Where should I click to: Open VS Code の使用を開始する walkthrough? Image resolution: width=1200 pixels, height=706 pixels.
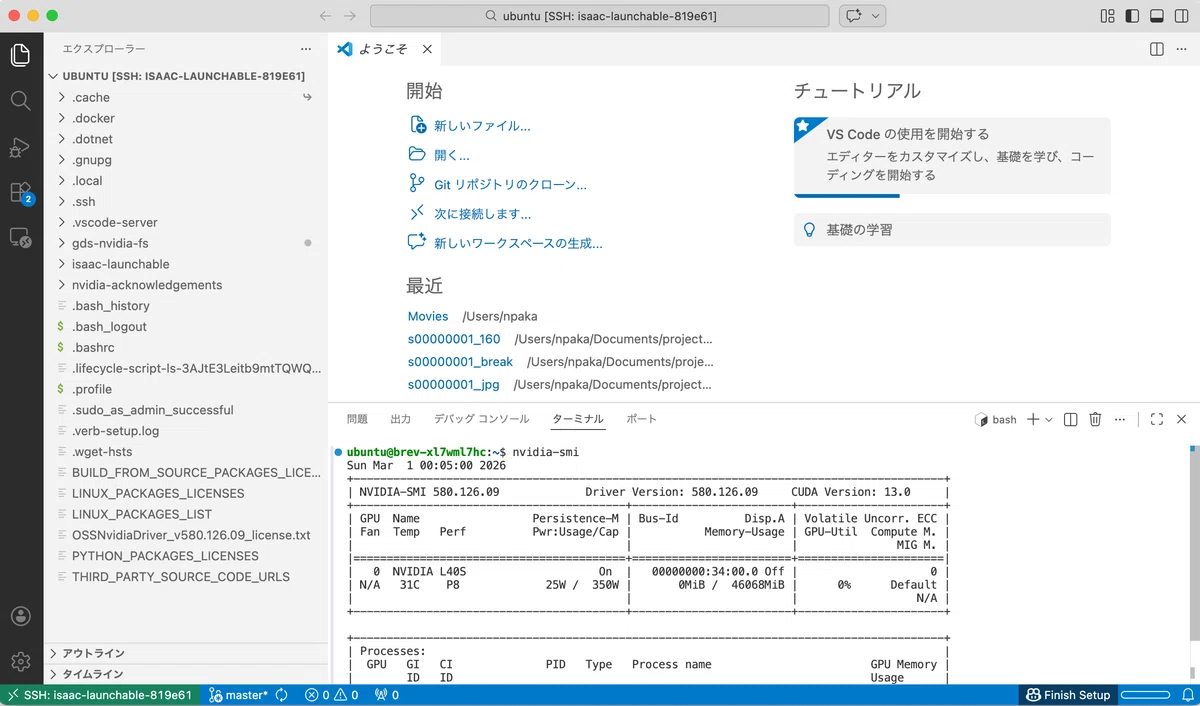pyautogui.click(x=952, y=156)
